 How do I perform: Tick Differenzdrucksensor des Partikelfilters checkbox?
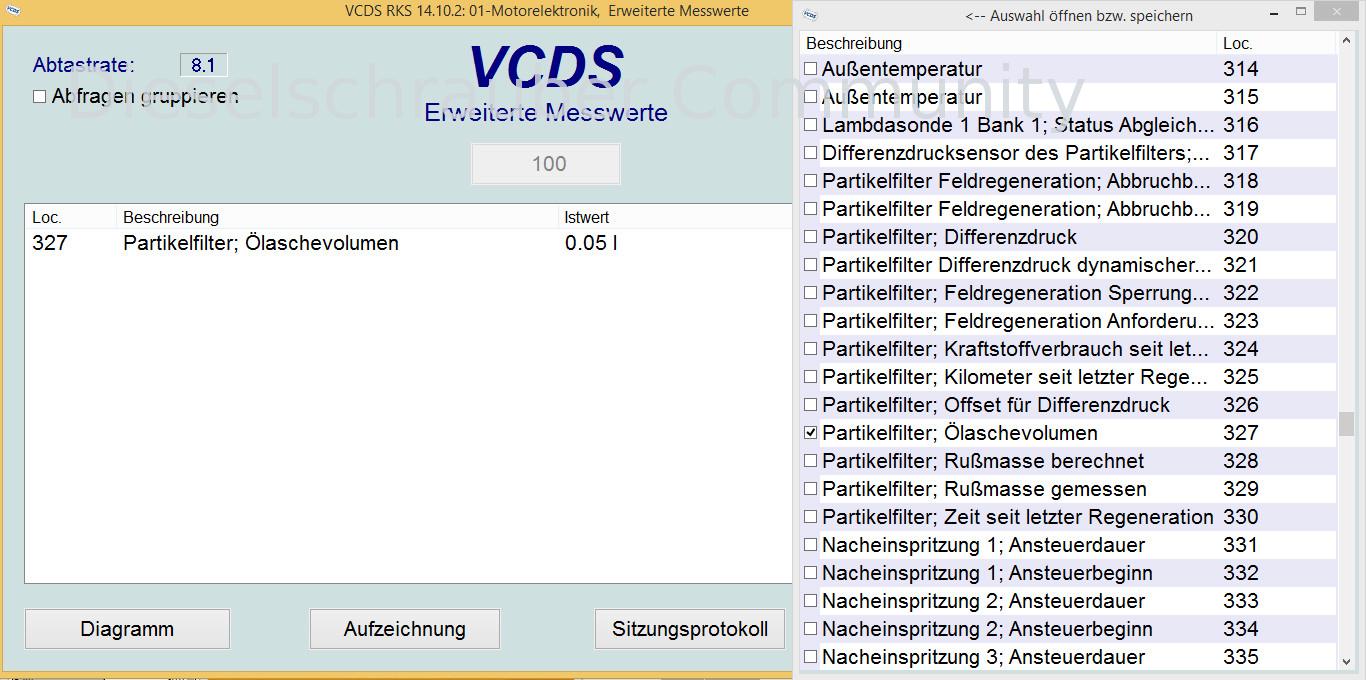pyautogui.click(x=811, y=153)
